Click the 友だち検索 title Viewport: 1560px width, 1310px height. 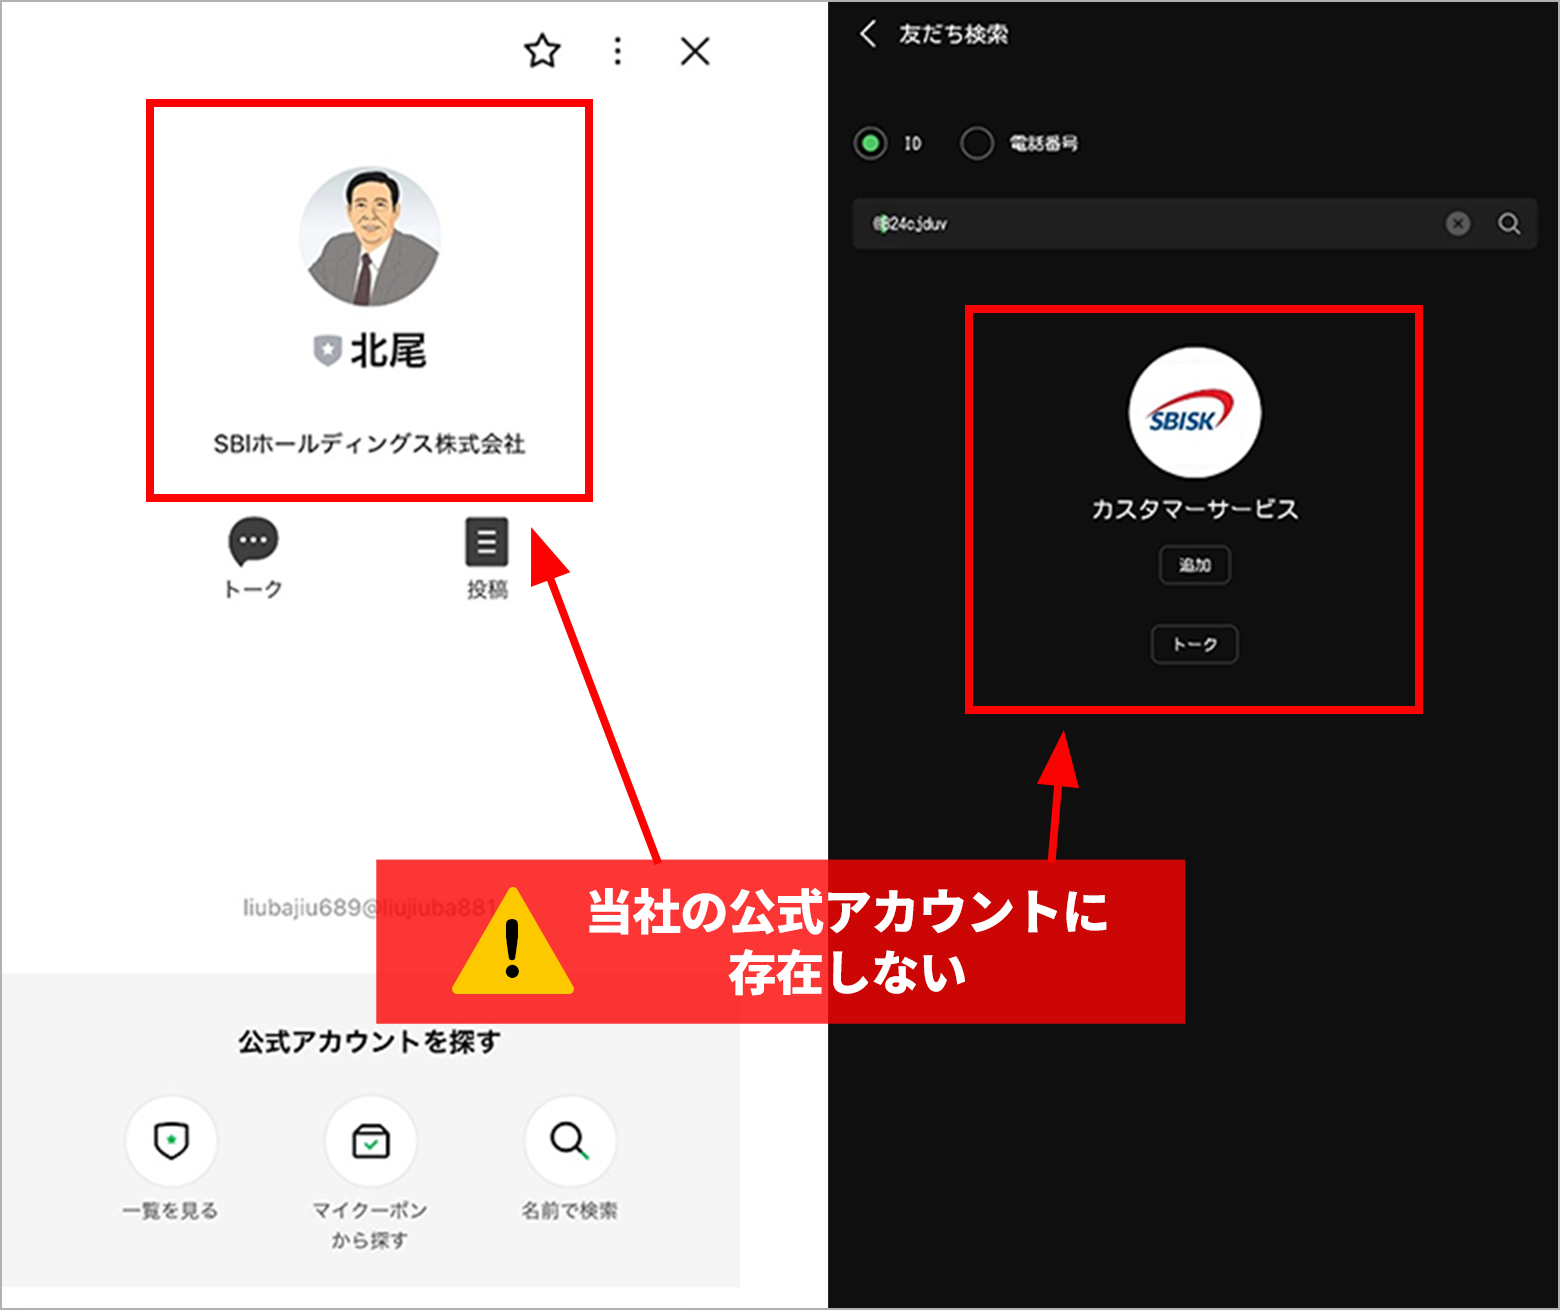[953, 34]
